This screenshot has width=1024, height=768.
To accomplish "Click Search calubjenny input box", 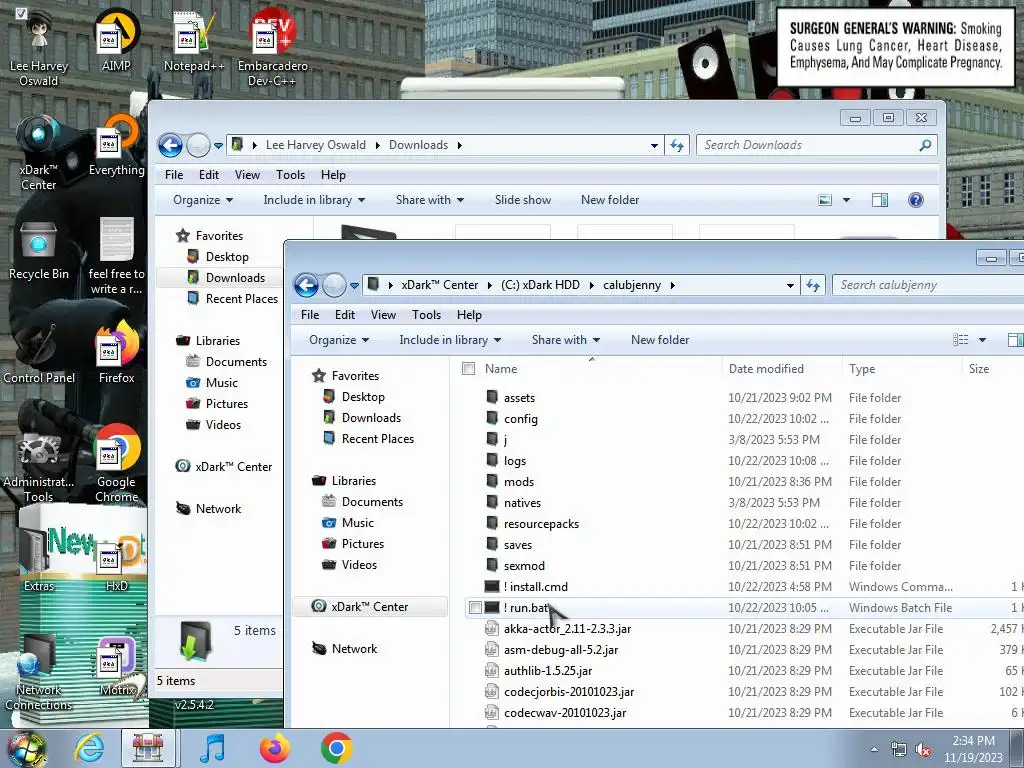I will coord(929,285).
